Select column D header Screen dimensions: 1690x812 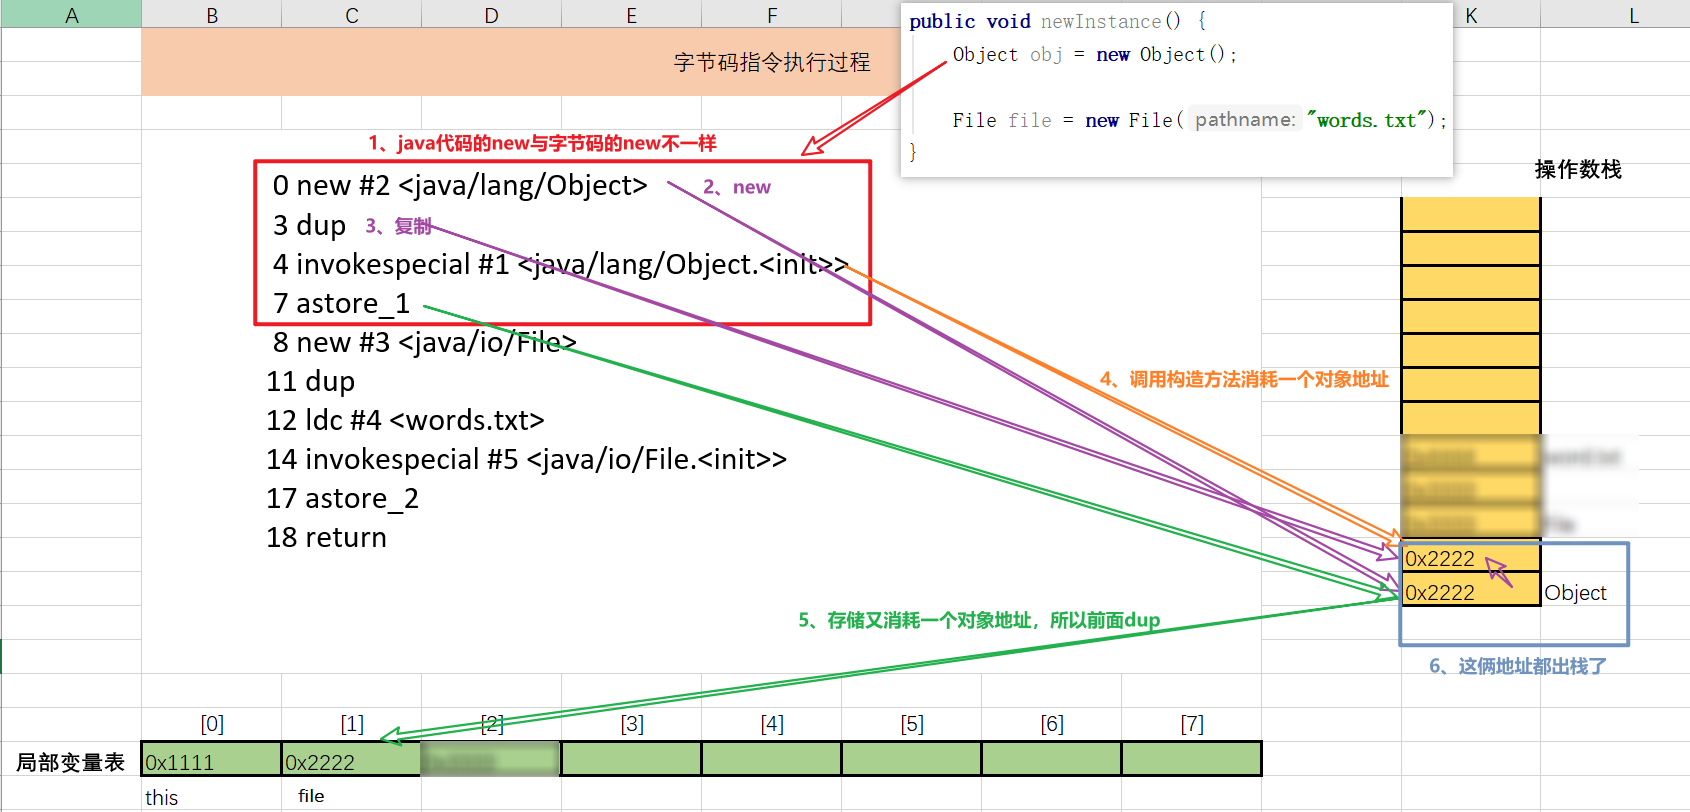pos(492,14)
